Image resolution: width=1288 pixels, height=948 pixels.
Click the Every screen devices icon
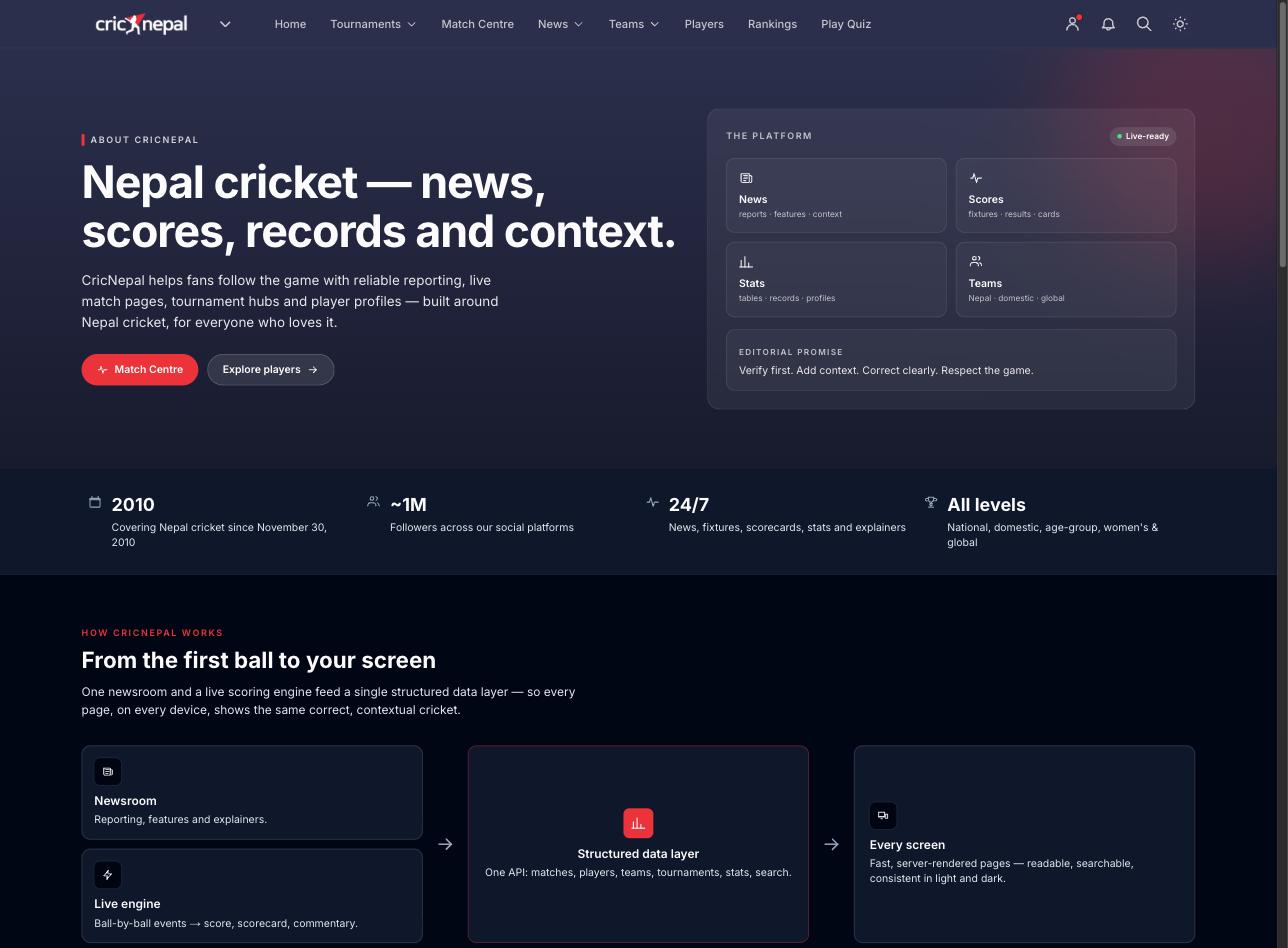point(883,816)
